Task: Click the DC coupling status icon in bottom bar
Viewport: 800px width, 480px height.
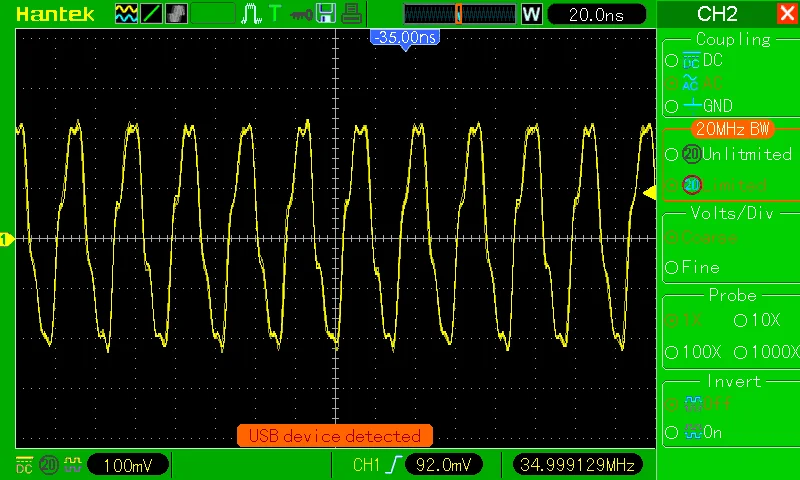Action: (24, 465)
